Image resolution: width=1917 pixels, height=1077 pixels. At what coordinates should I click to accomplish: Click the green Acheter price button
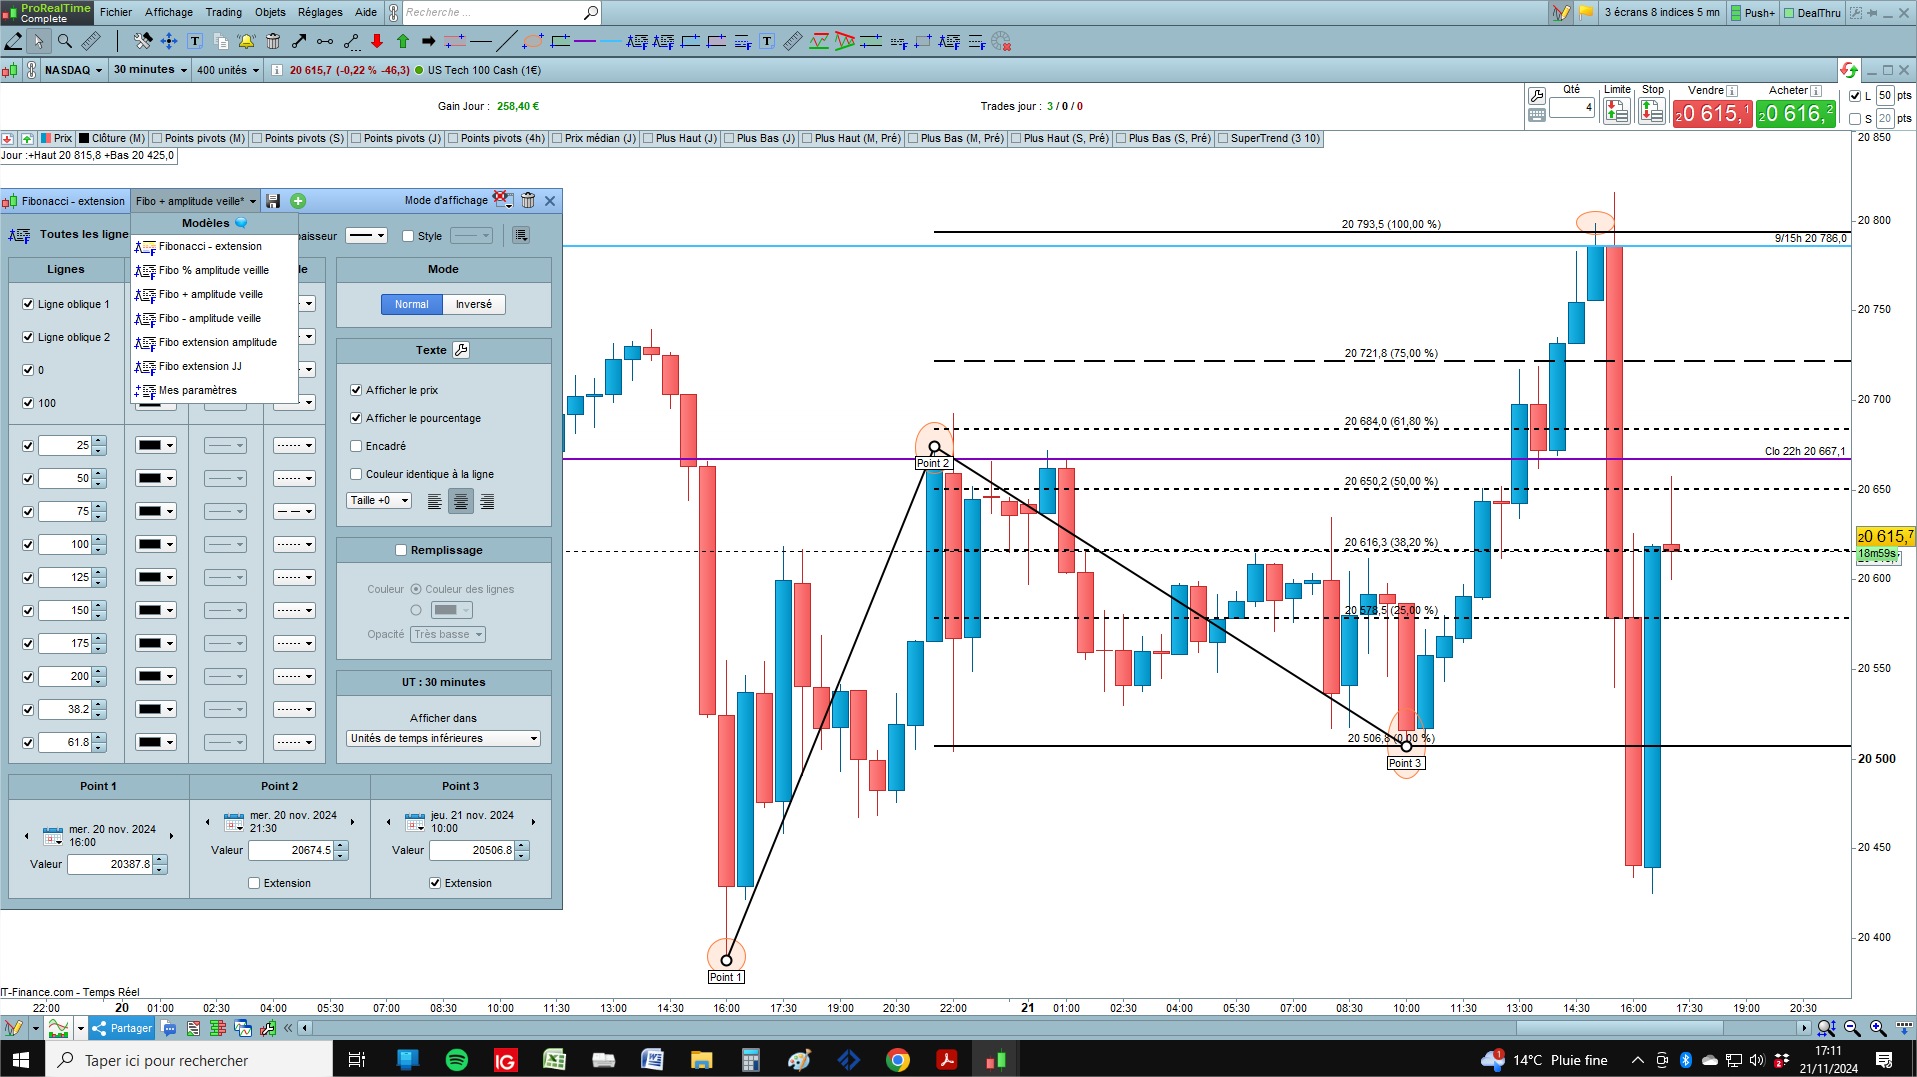(1796, 114)
